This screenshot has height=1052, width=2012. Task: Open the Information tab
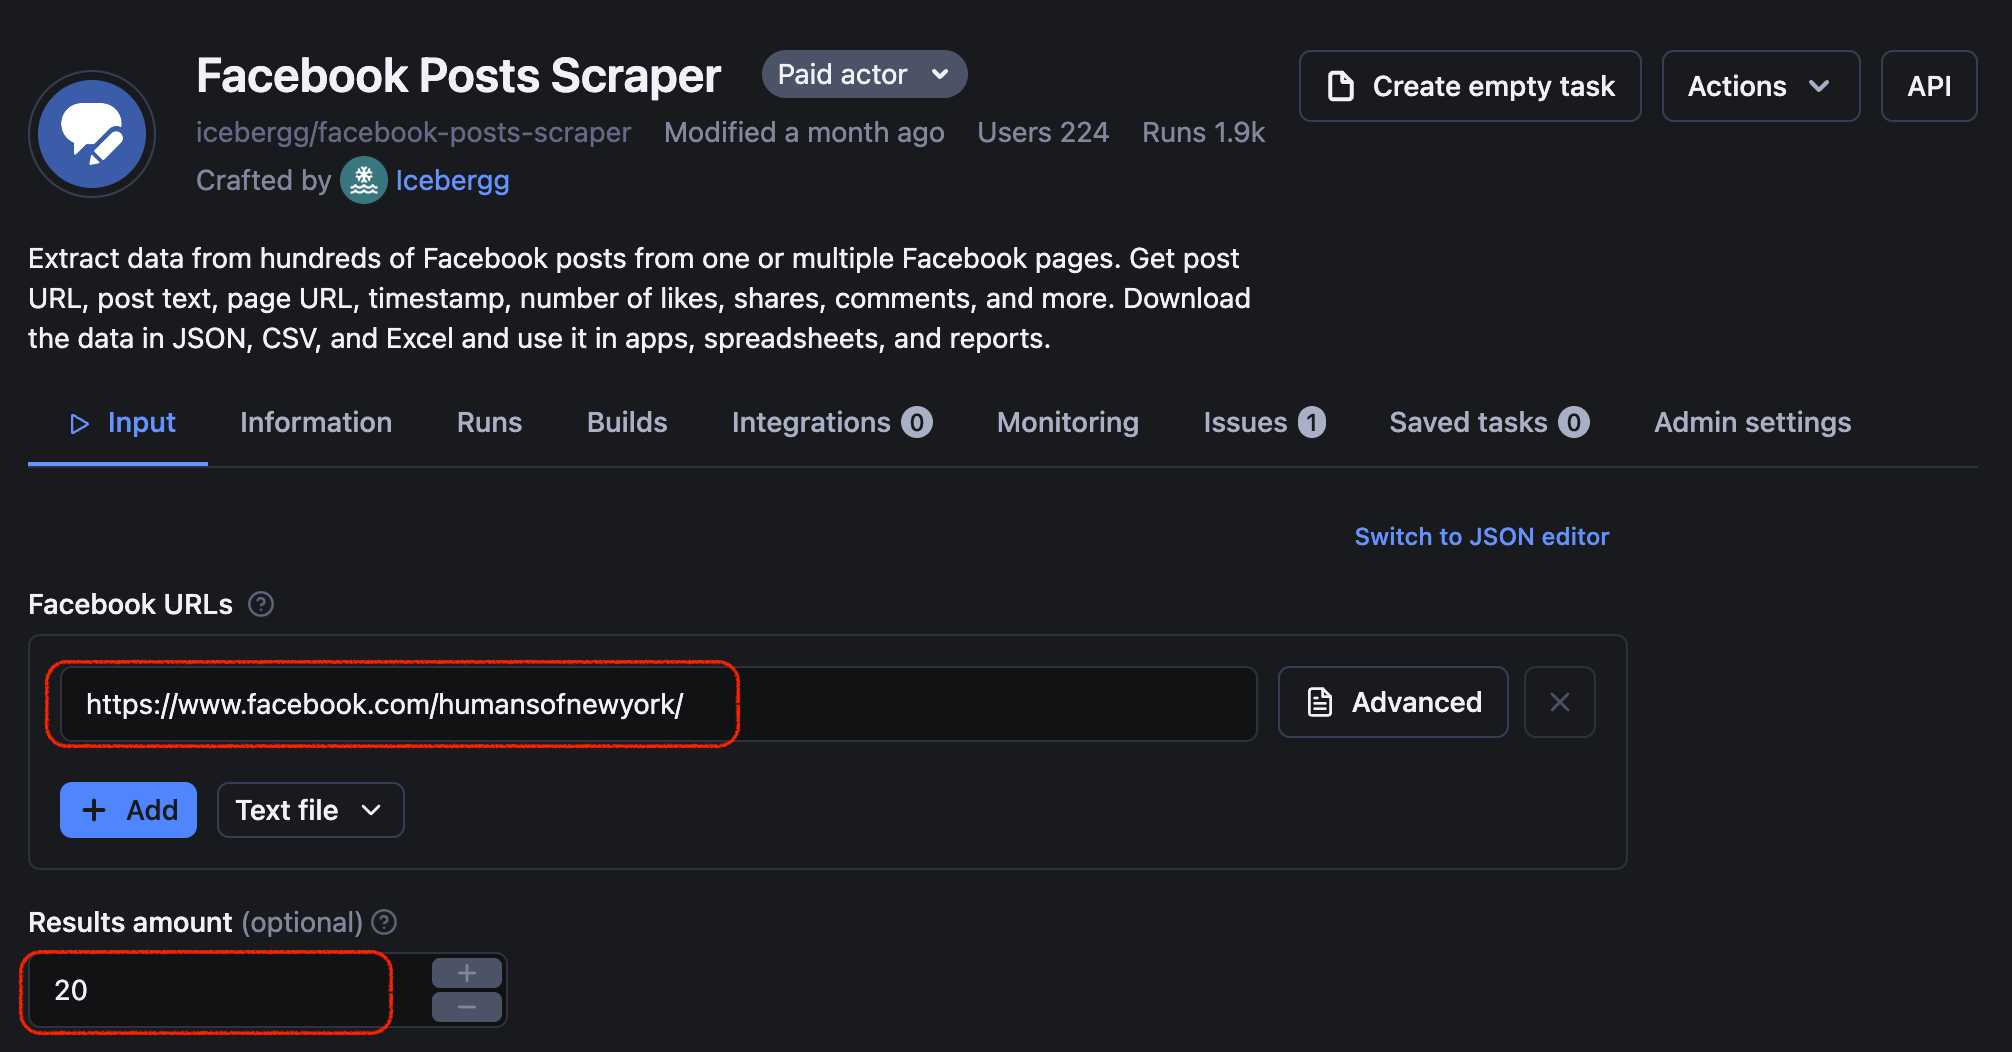pyautogui.click(x=316, y=422)
